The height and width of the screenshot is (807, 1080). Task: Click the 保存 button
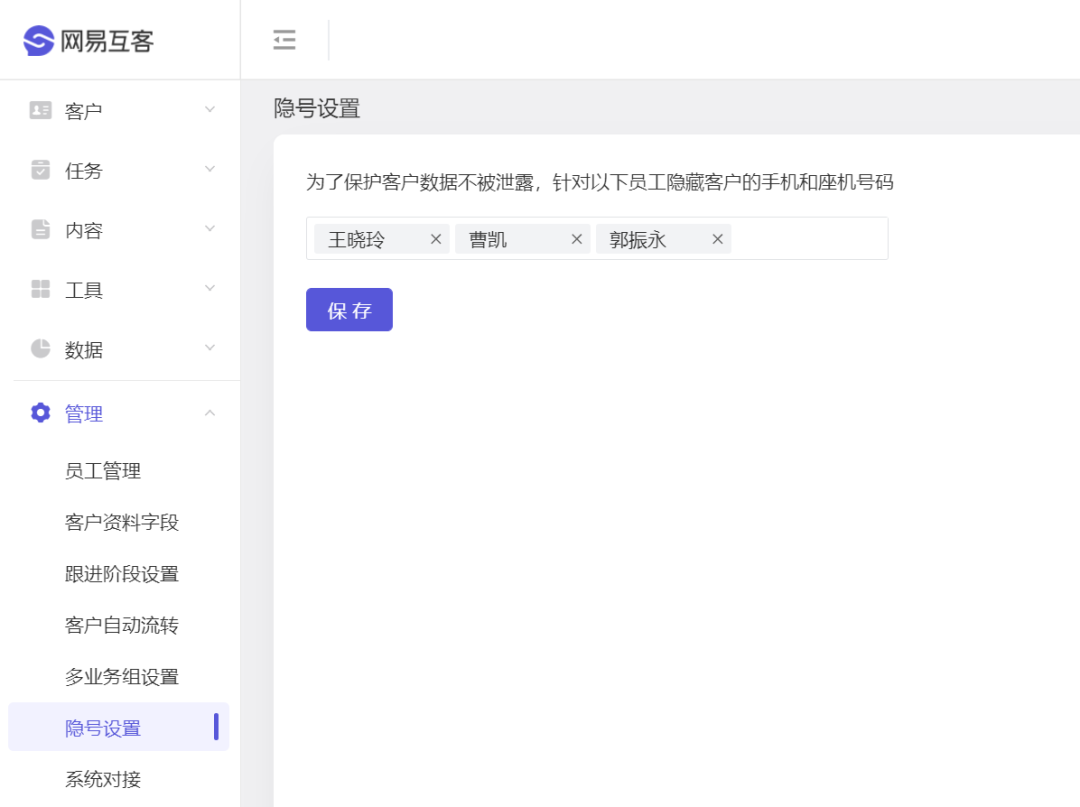[x=349, y=310]
